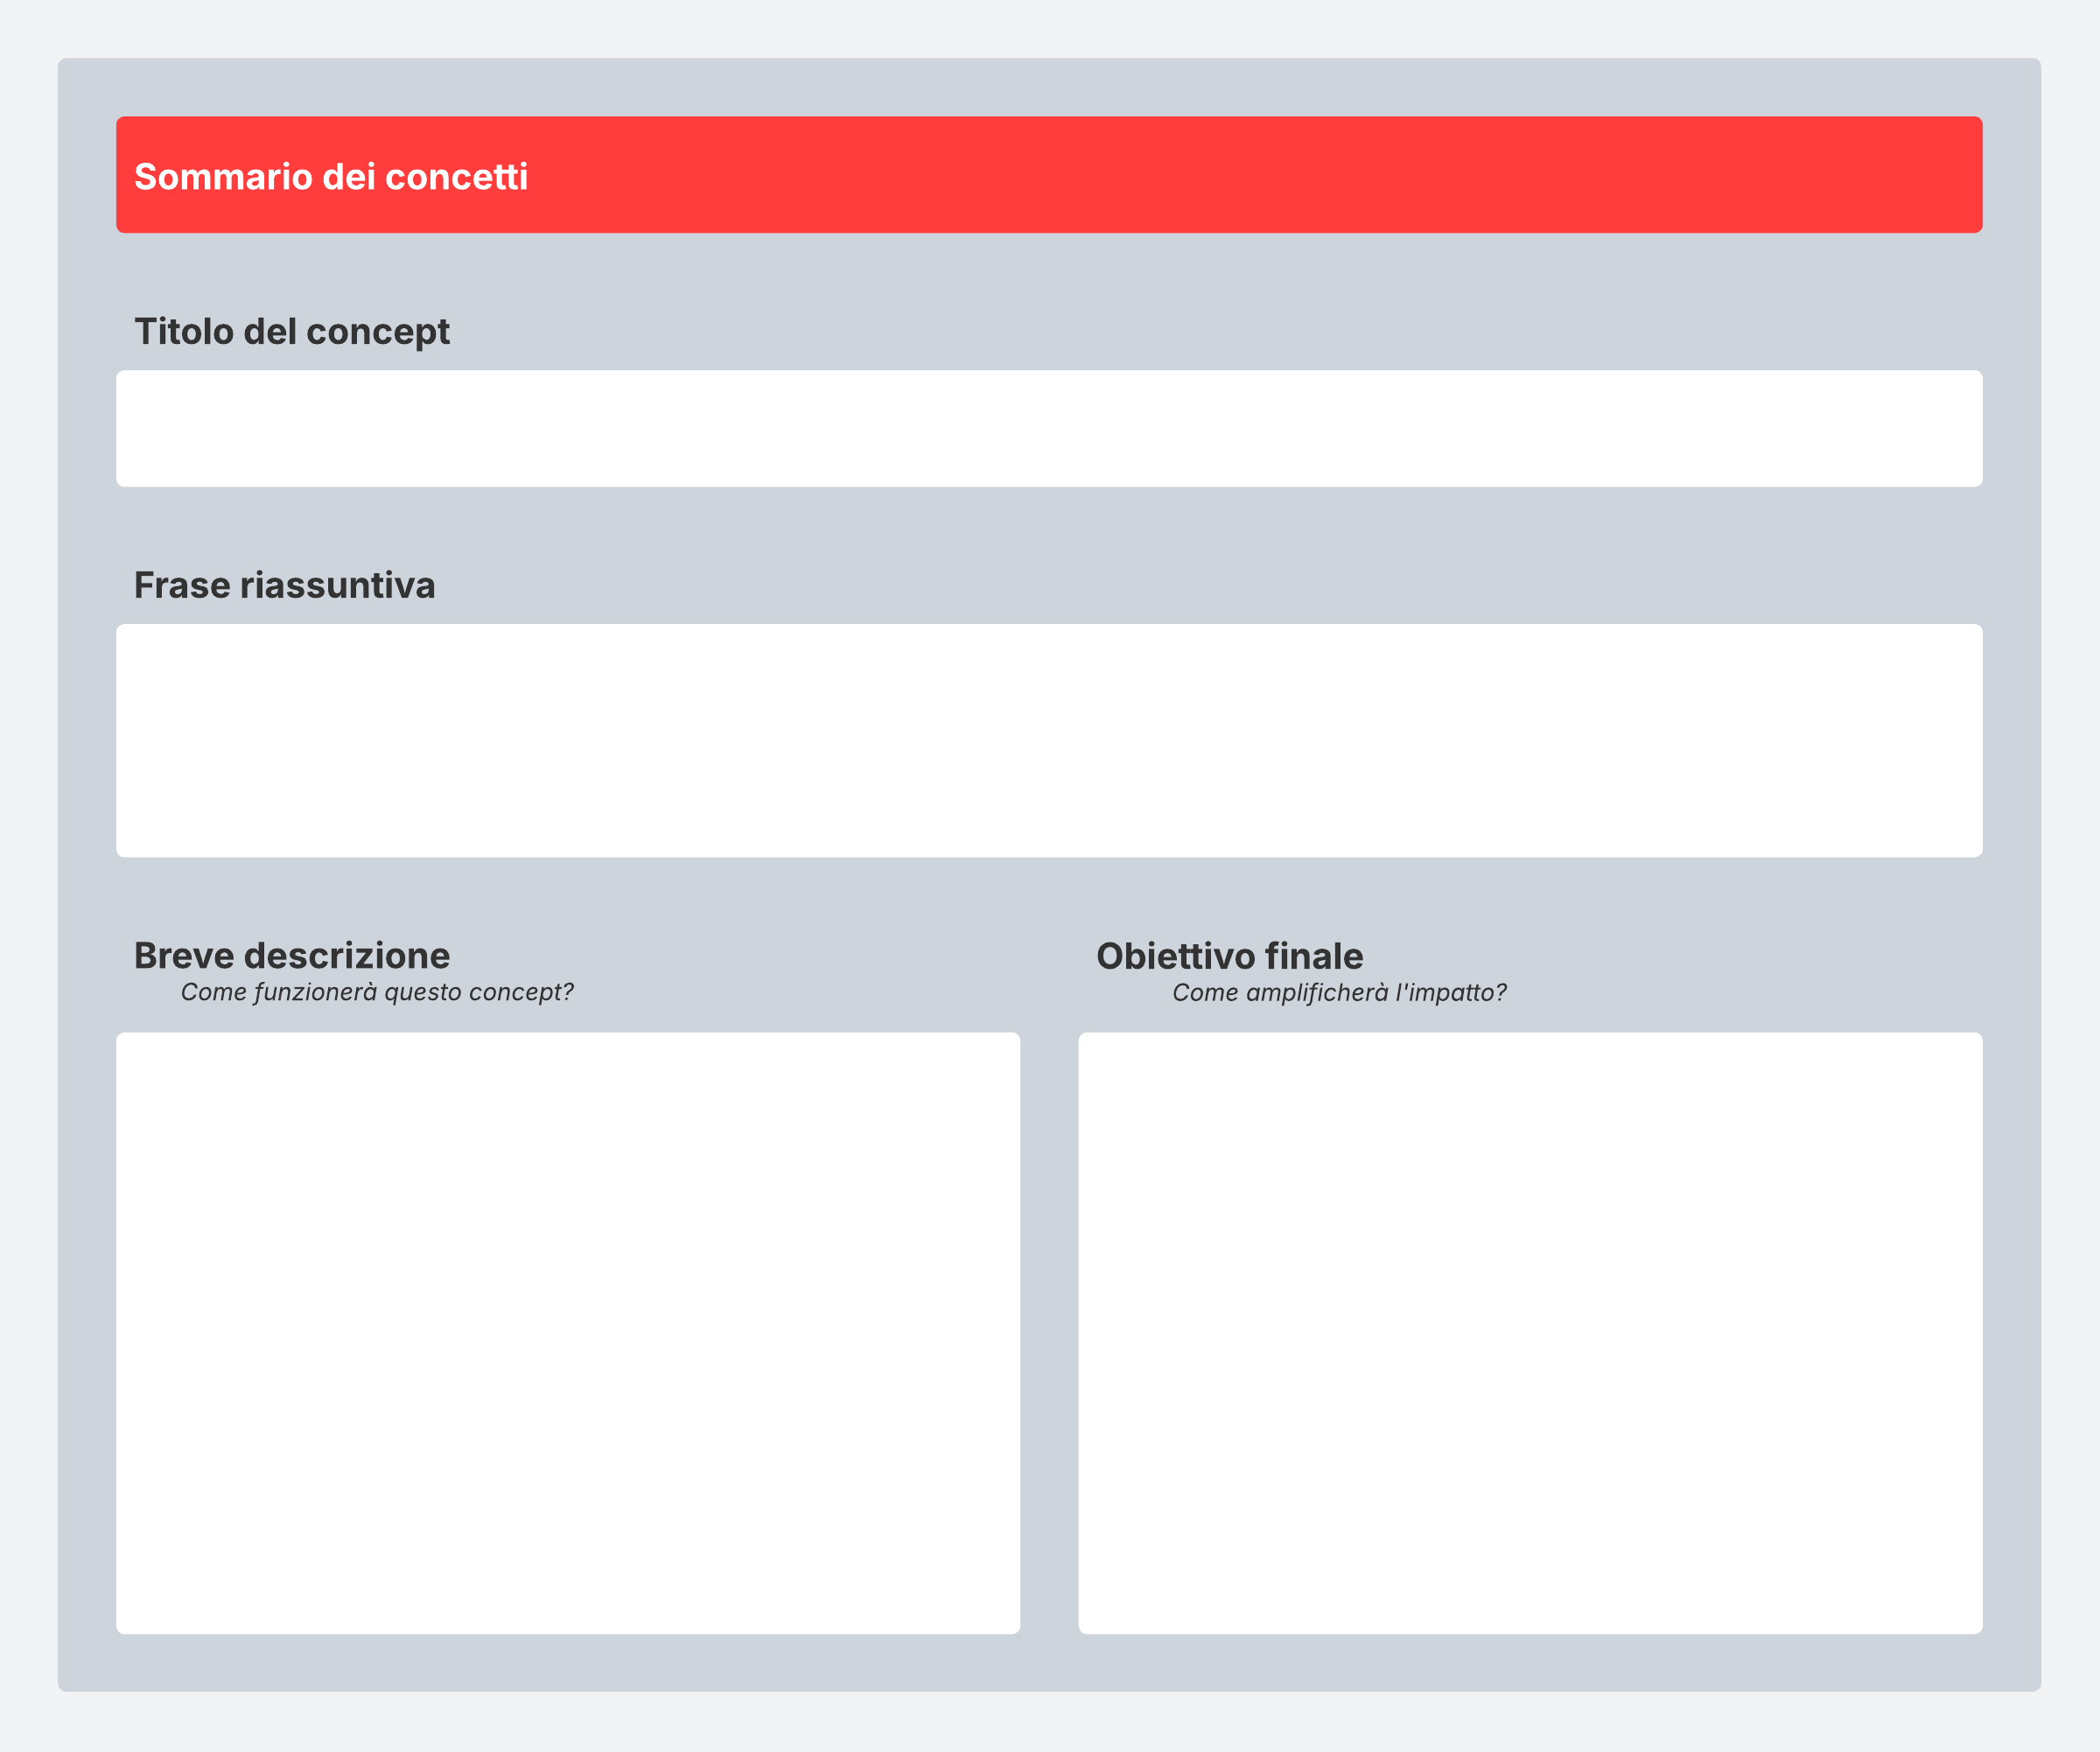Select subtitle 'Come amplificherà l'impatto?'

click(1339, 993)
